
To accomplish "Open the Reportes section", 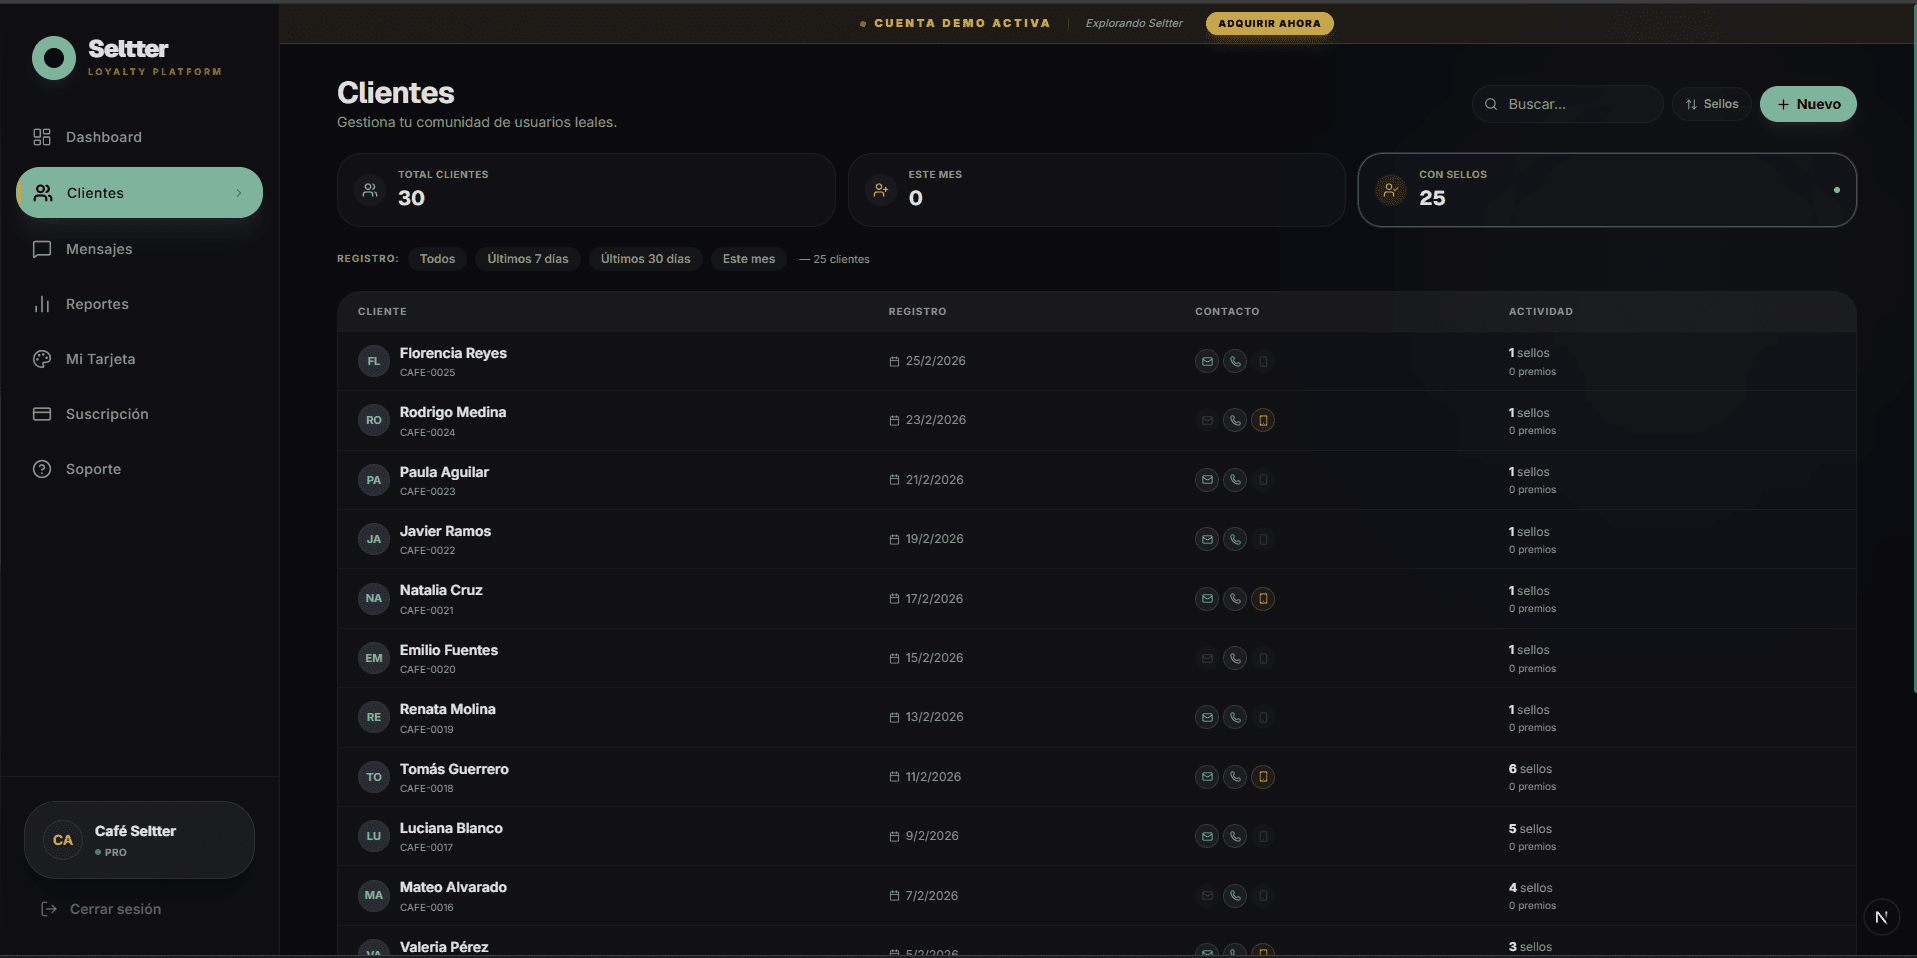I will click(96, 304).
